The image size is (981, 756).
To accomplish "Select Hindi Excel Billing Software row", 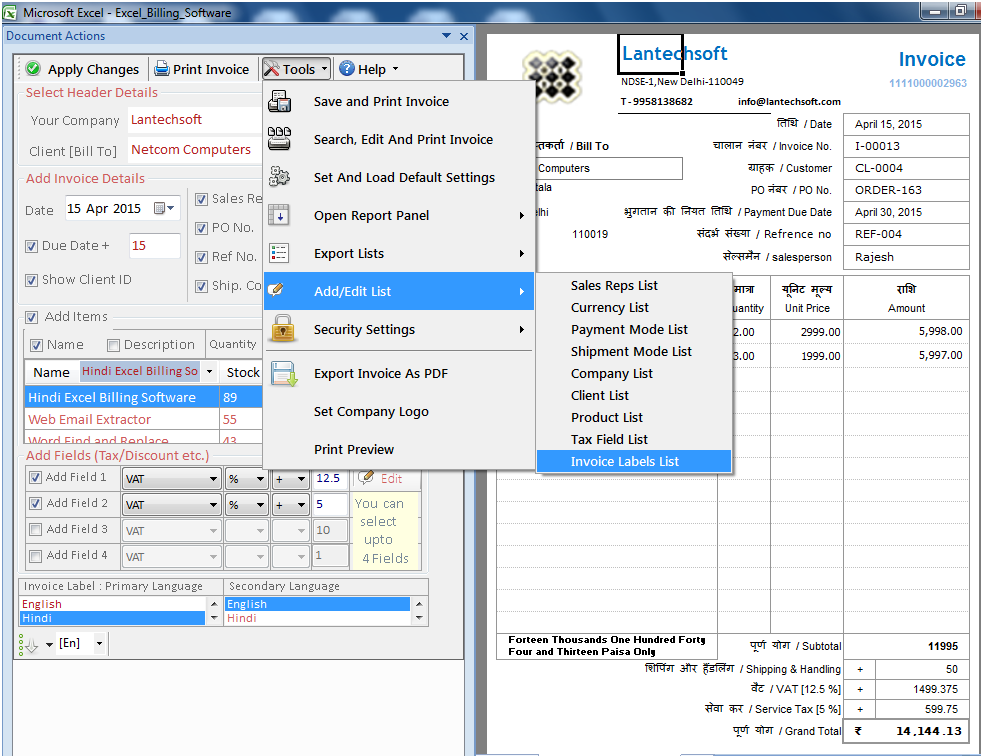I will (x=143, y=397).
